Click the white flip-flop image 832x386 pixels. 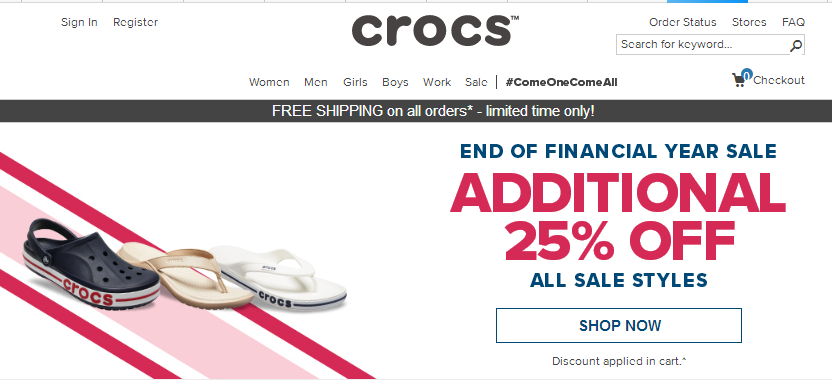point(278,277)
